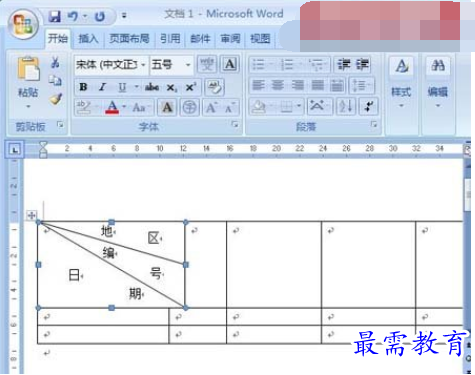Open the 插入 ribbon tab
This screenshot has height=375, width=475.
pos(88,39)
